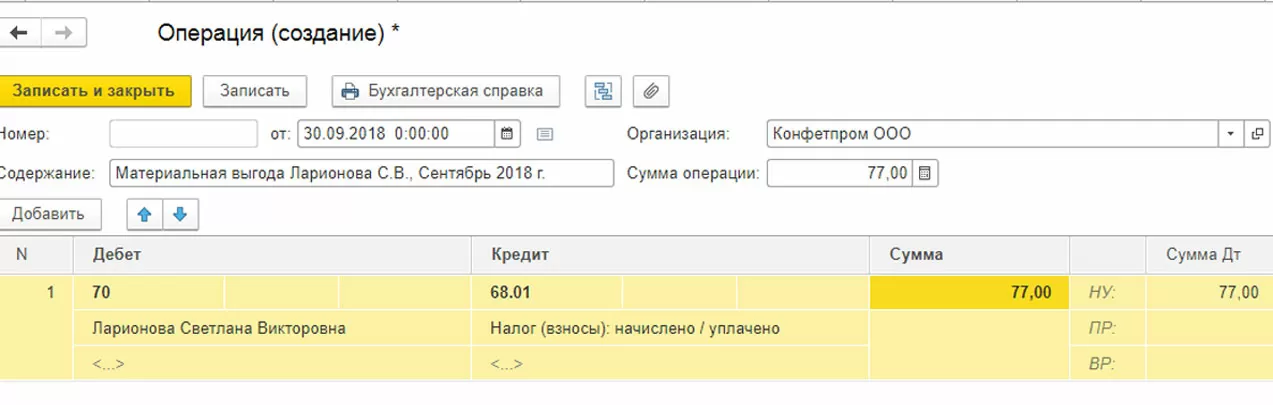Image resolution: width=1273 pixels, height=405 pixels.
Task: Focus the Номер input field
Action: (183, 133)
